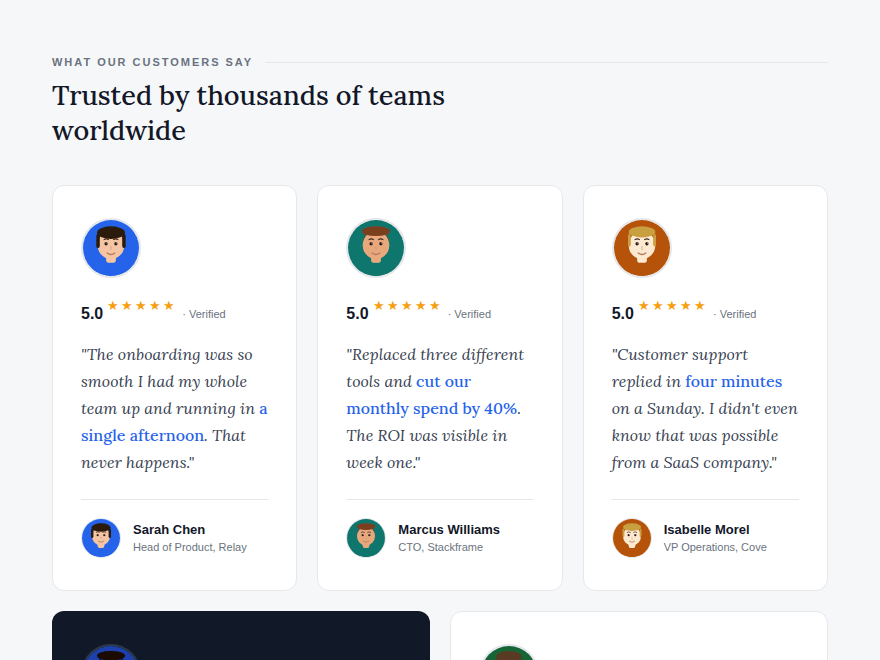
Task: Click the green avatar in the bottom right card
Action: tap(509, 653)
